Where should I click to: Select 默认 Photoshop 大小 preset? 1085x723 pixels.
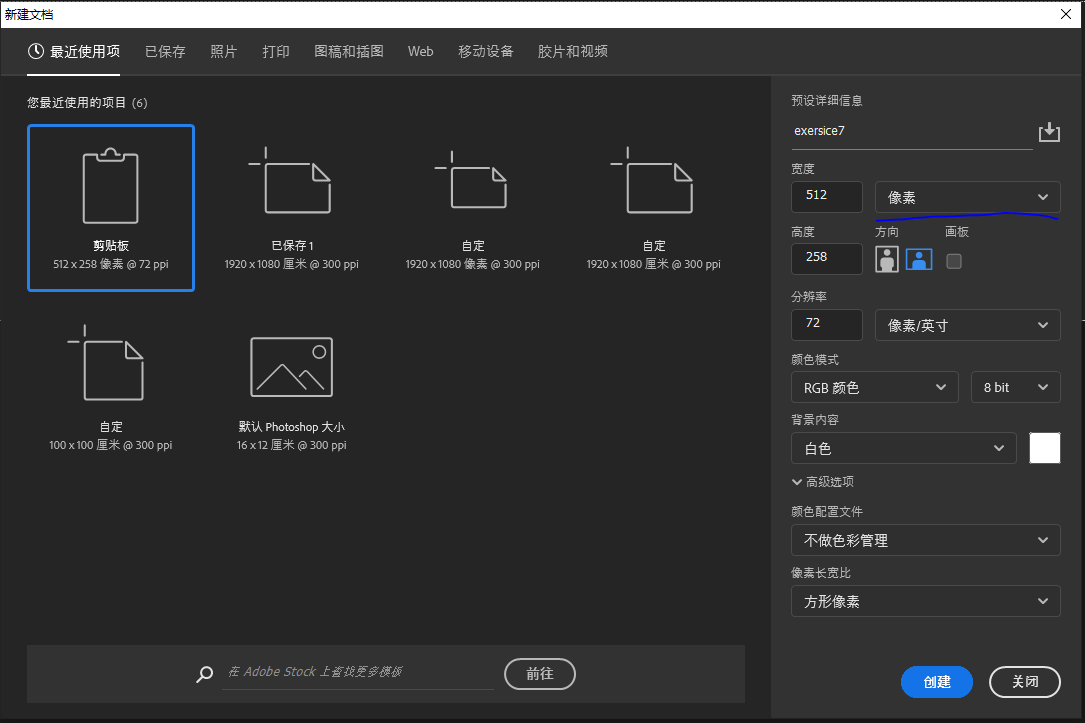tap(291, 389)
